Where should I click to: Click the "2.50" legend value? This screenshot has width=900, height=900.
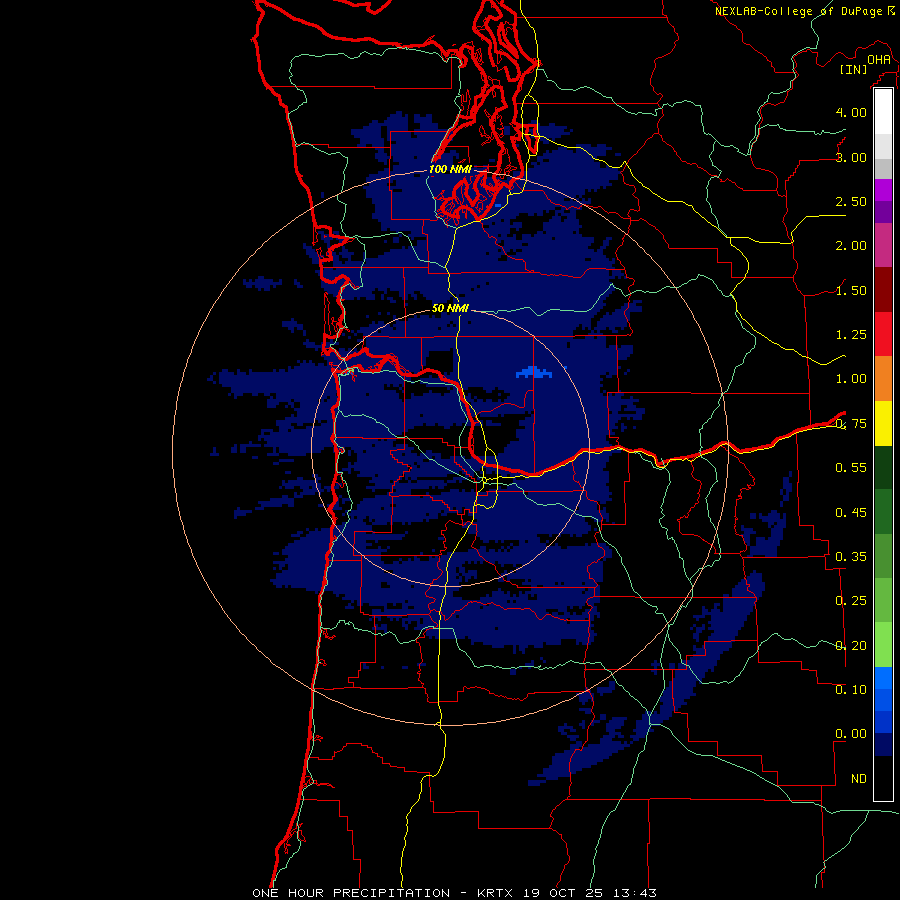tap(851, 201)
